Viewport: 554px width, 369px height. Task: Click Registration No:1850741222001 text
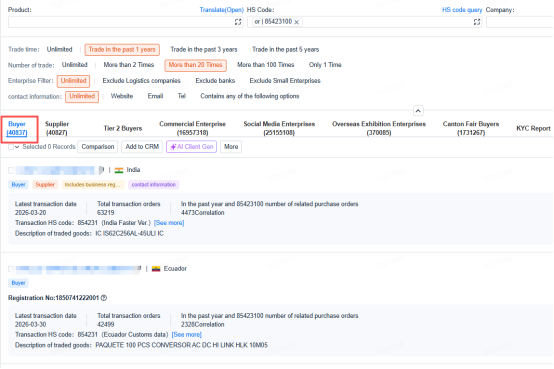[x=54, y=298]
